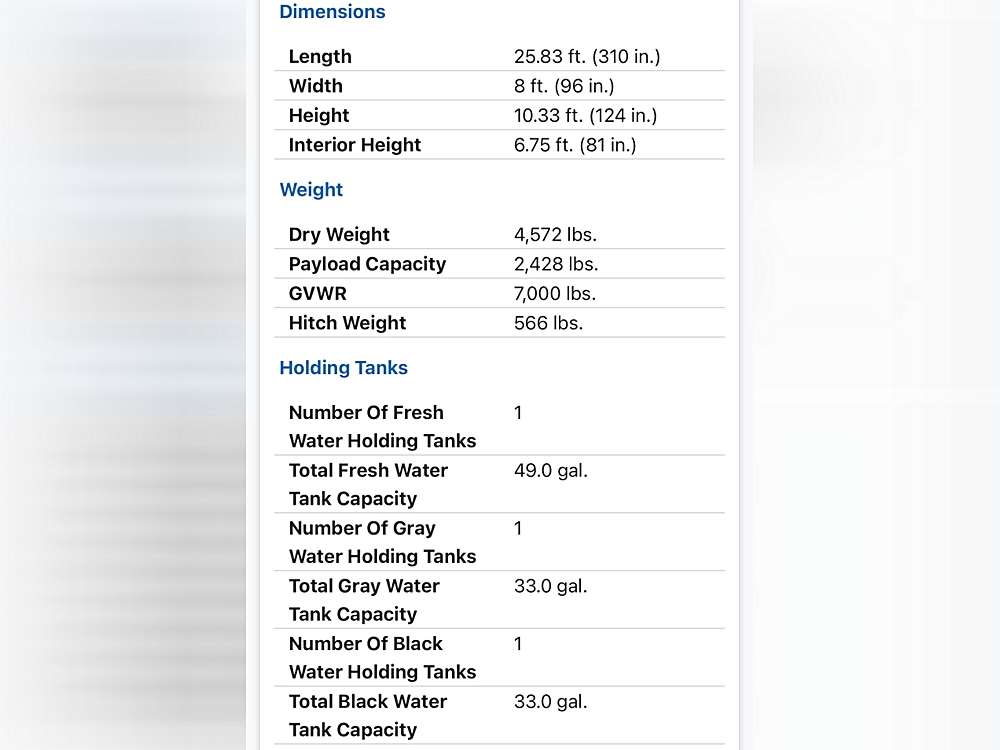Select the Payload Capacity label
Image resolution: width=1000 pixels, height=750 pixels.
click(367, 264)
